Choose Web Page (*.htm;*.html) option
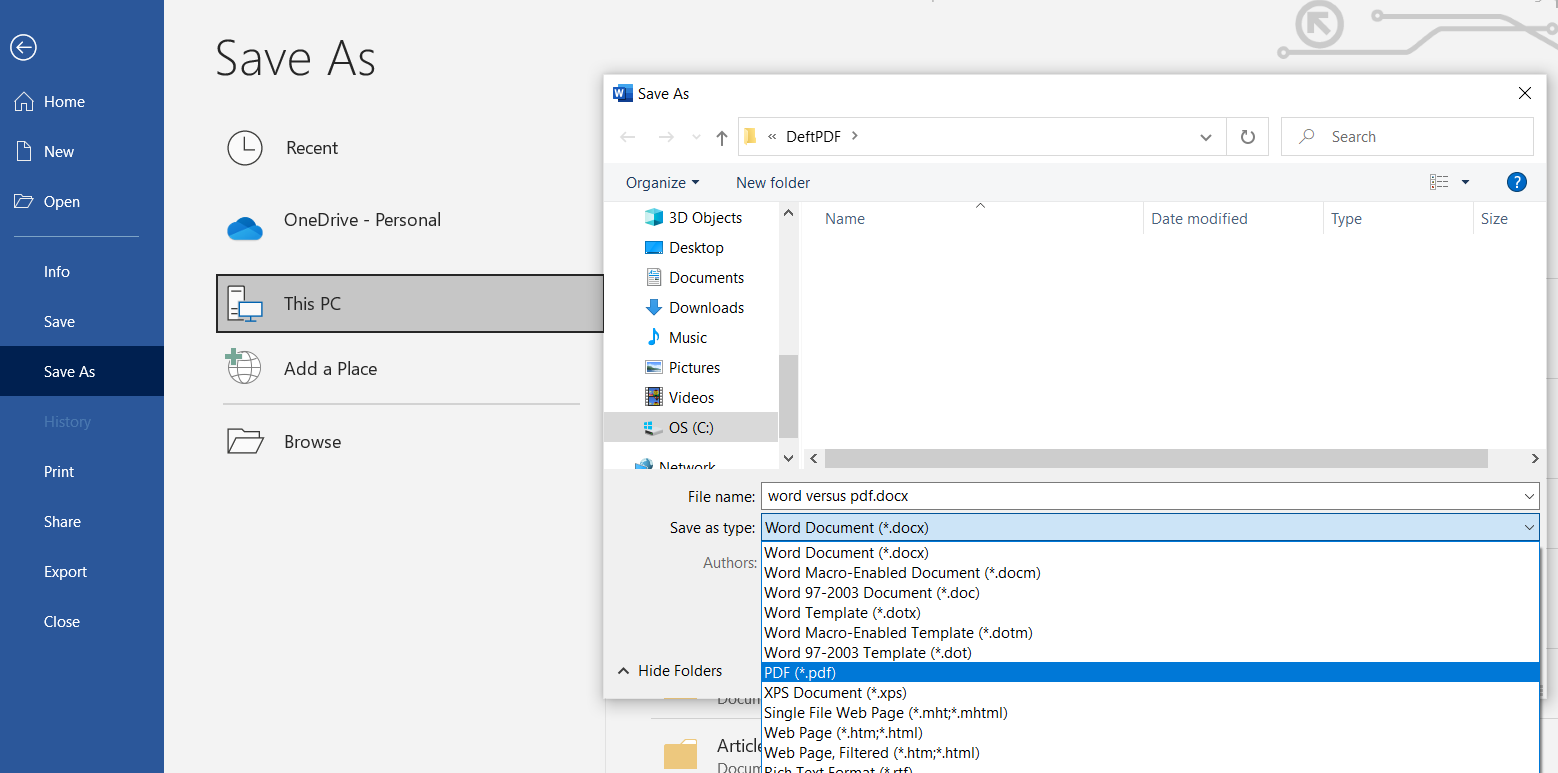This screenshot has height=773, width=1558. tap(1150, 733)
